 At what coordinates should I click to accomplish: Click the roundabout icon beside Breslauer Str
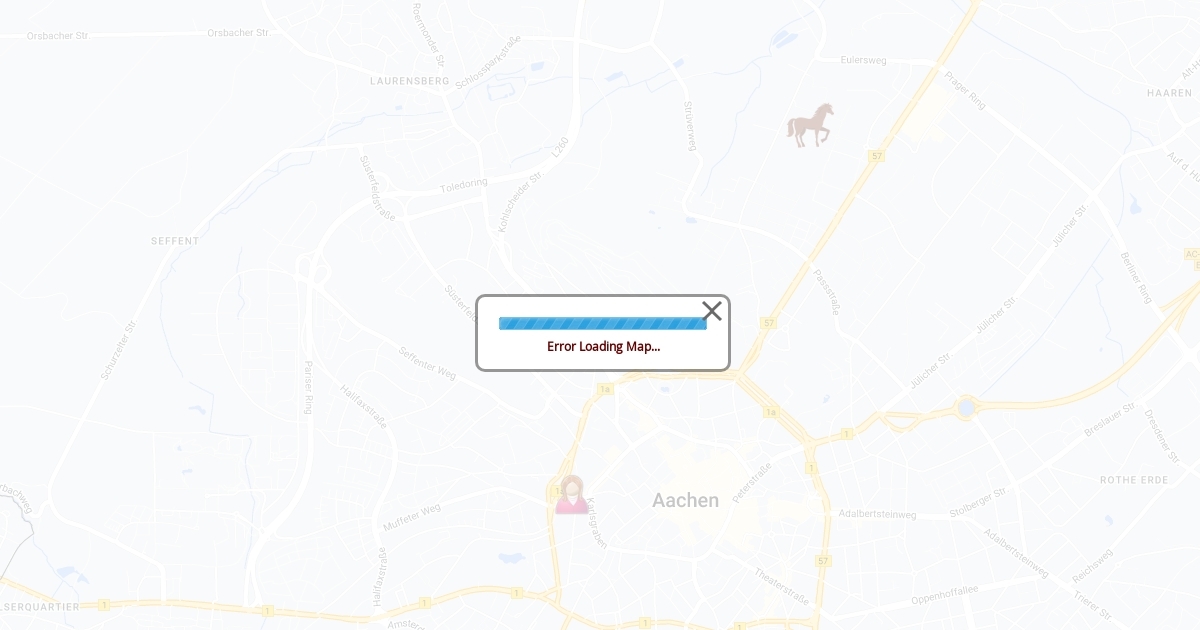(965, 408)
